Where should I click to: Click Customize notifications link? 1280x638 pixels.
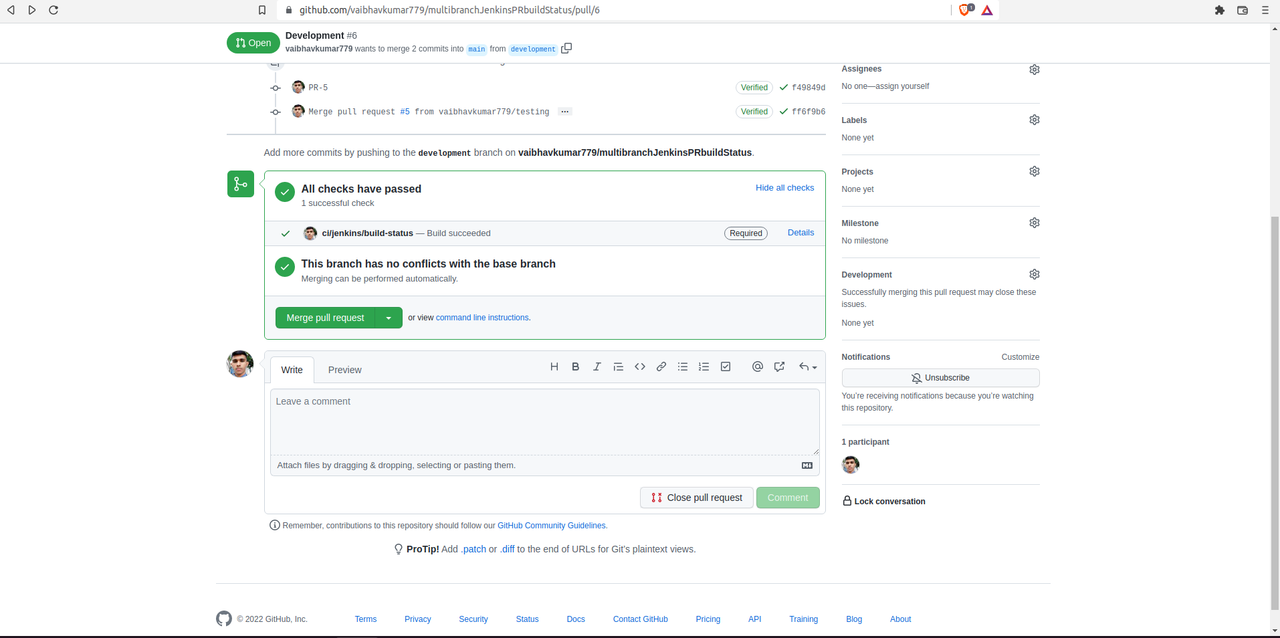(x=1020, y=357)
